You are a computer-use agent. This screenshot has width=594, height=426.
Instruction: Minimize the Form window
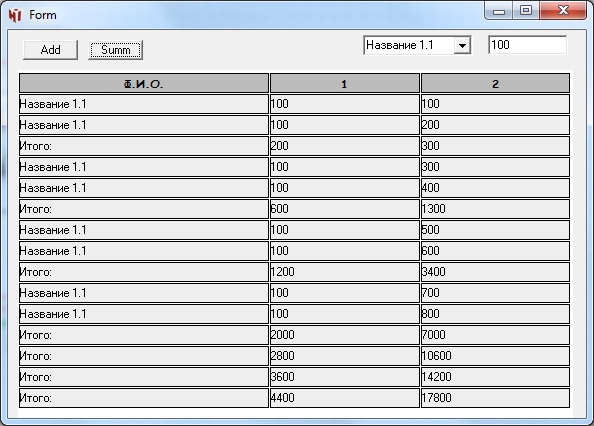499,11
